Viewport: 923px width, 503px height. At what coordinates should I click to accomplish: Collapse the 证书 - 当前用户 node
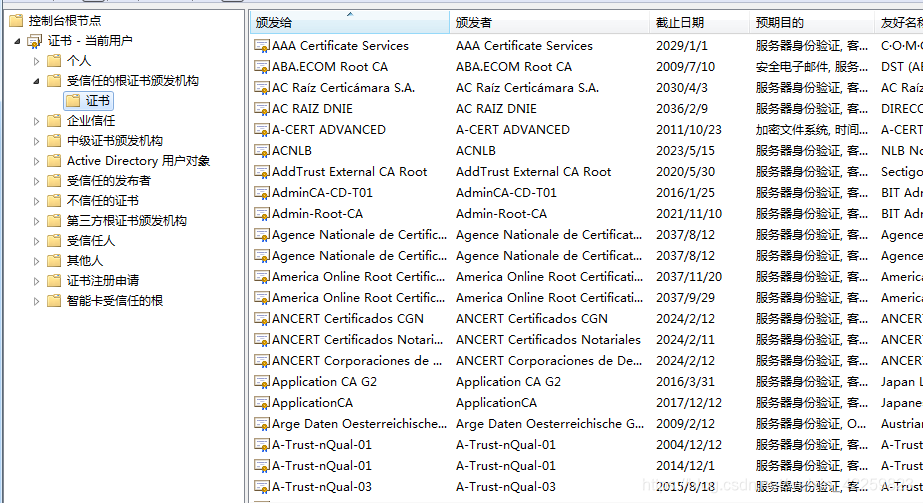tap(17, 41)
